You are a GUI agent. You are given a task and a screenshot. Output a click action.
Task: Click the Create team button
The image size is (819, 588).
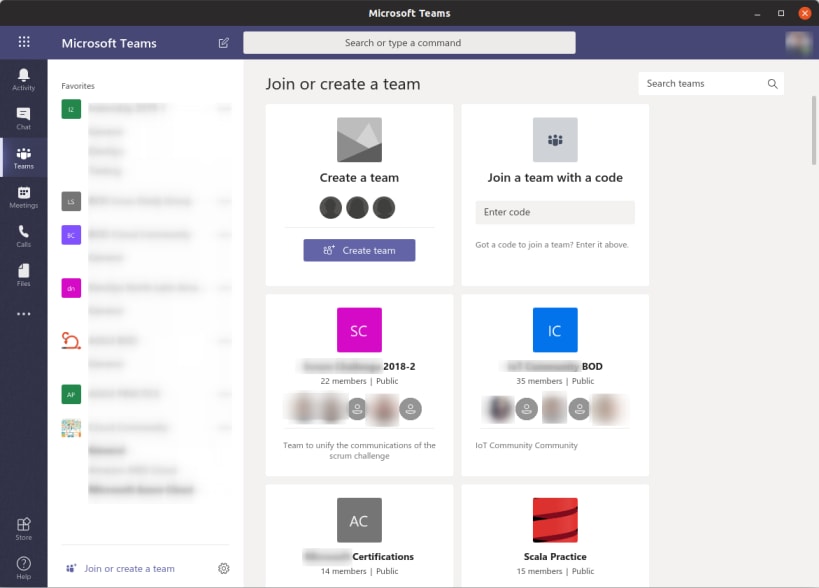coord(359,250)
